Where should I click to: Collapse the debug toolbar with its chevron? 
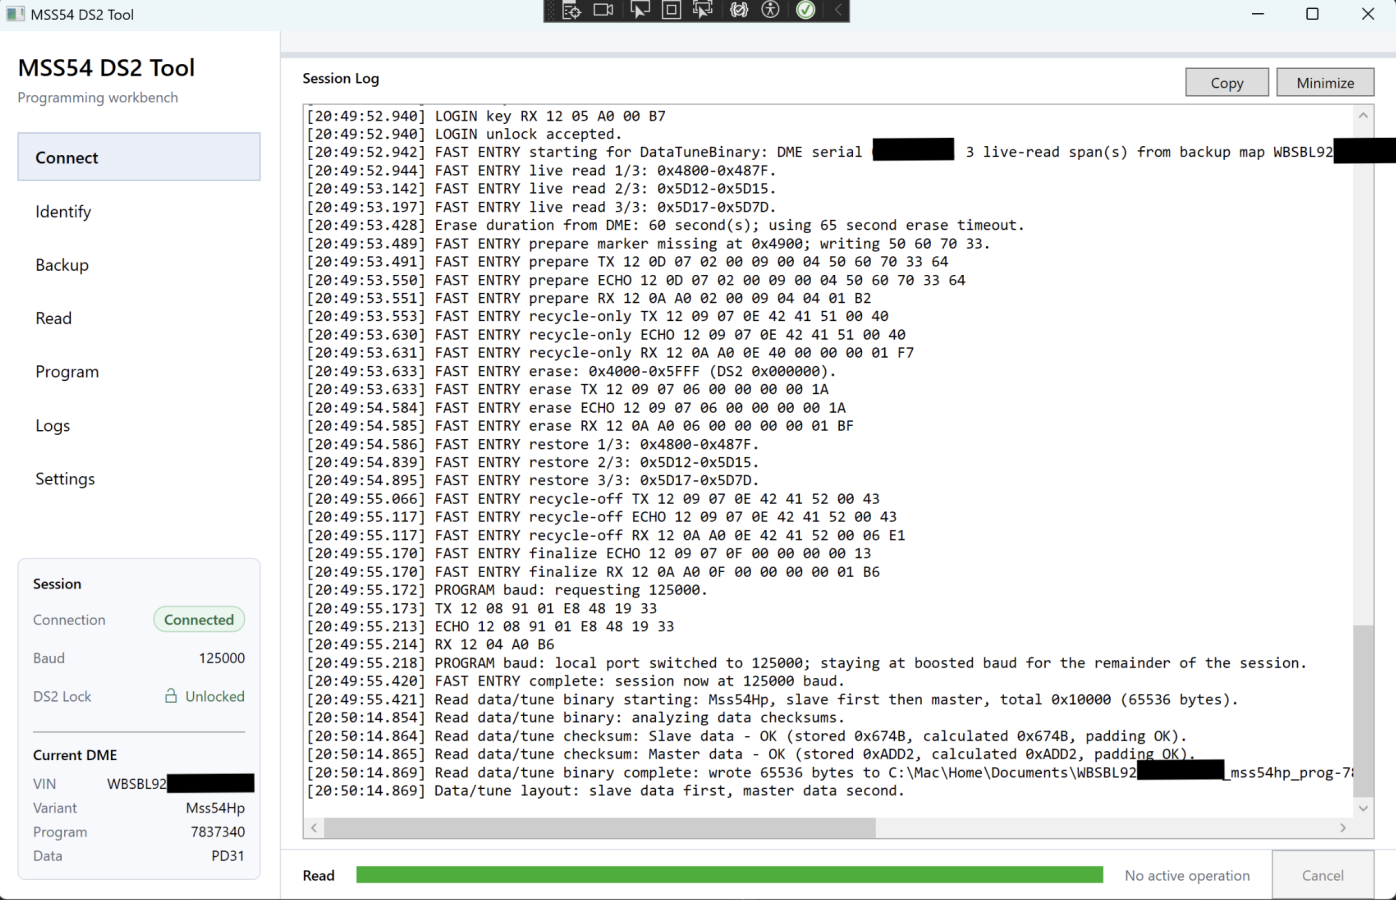[x=838, y=10]
